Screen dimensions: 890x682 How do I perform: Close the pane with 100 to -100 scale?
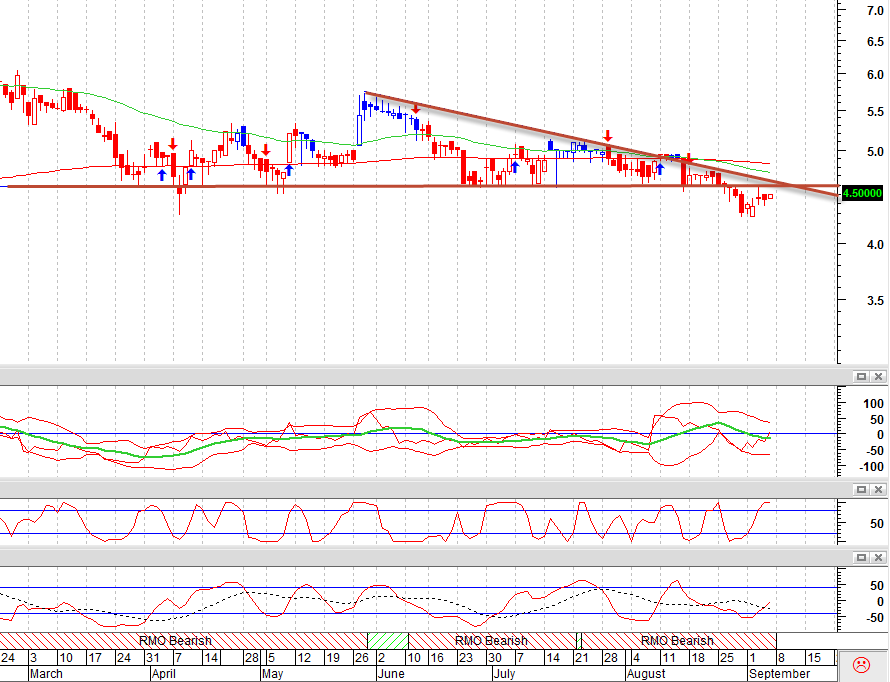click(878, 376)
